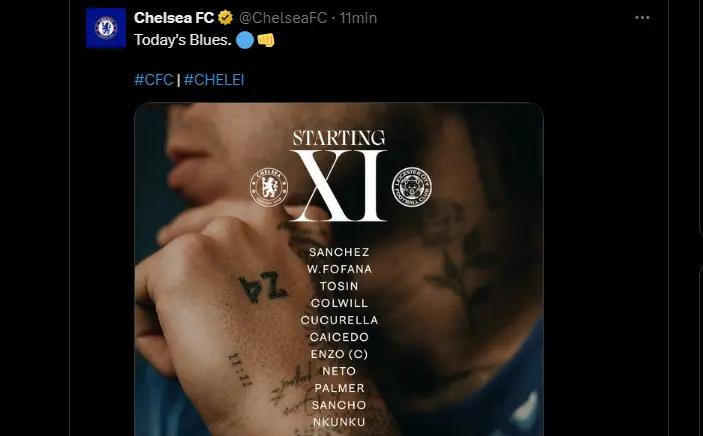
Task: Click the fist bump emoji
Action: point(265,39)
